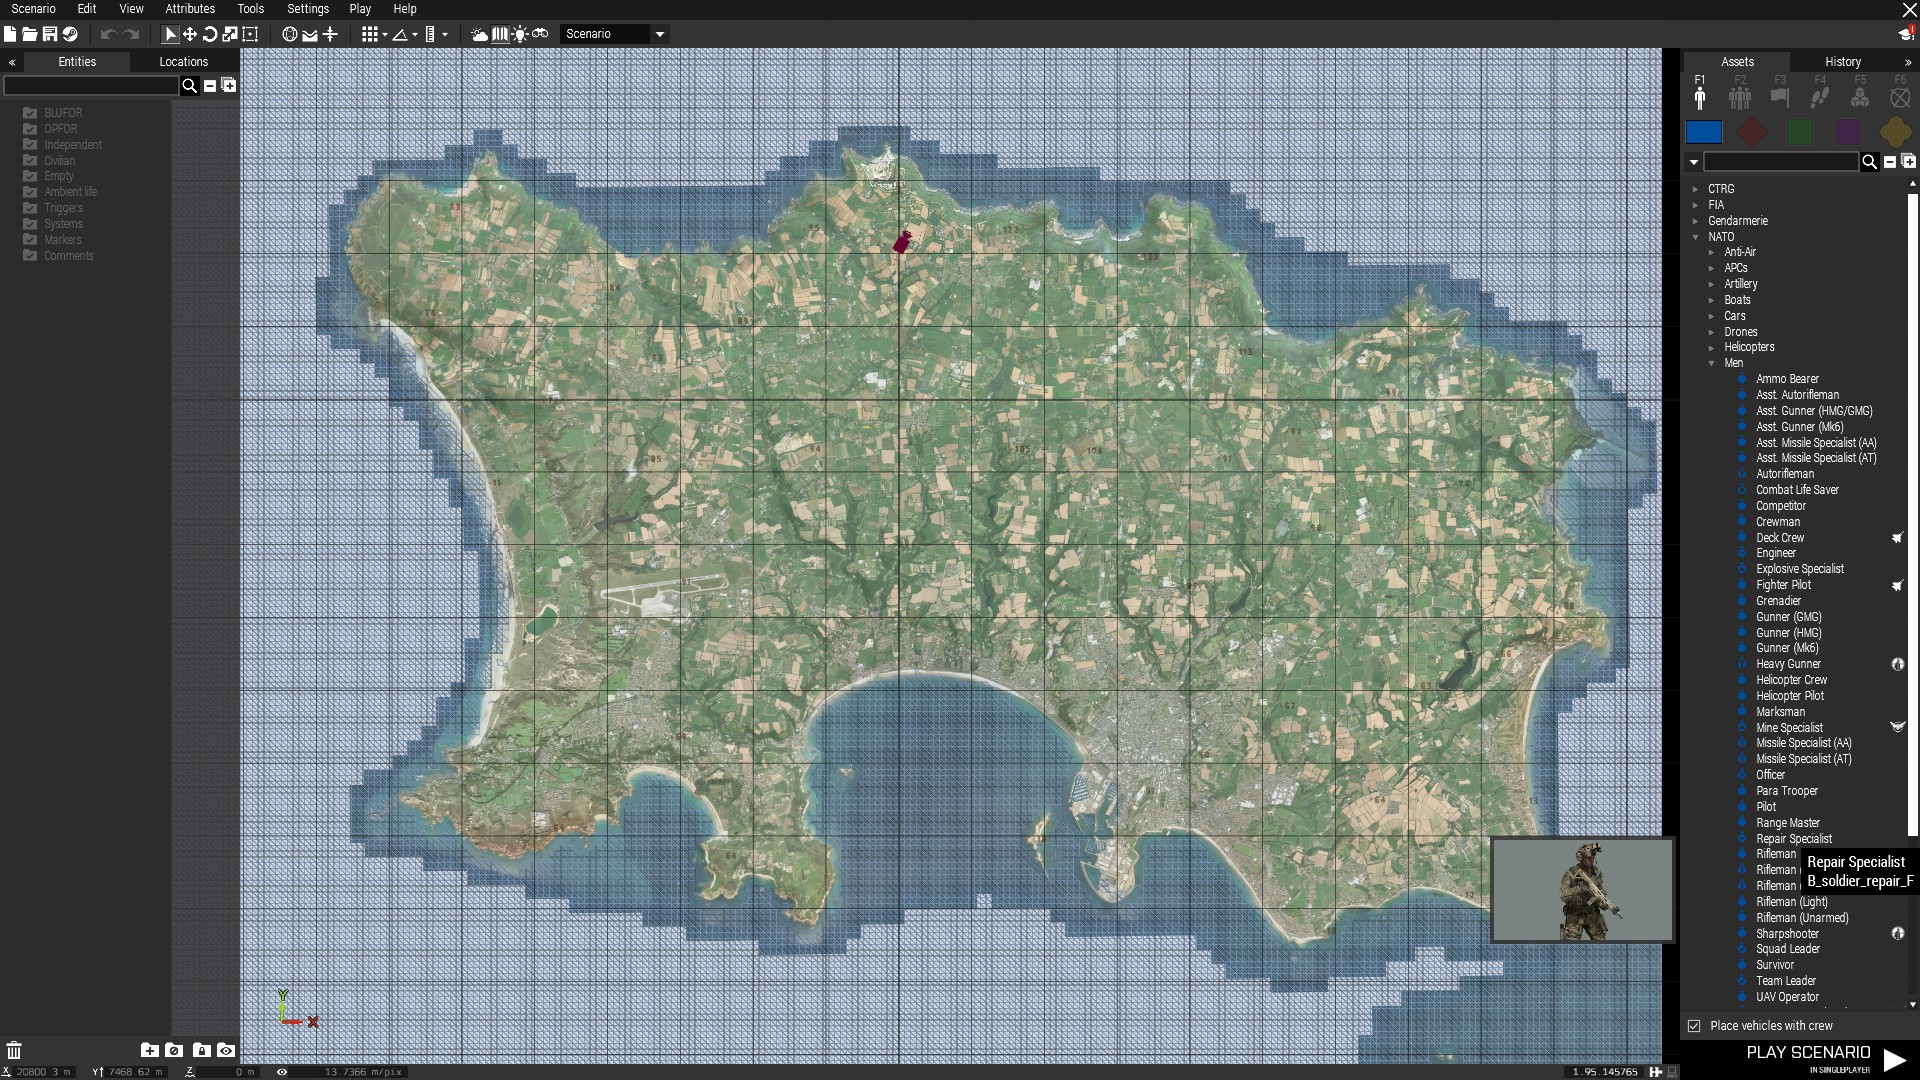Click the Publish on Steam Workshop icon
Image resolution: width=1920 pixels, height=1080 pixels.
click(70, 34)
